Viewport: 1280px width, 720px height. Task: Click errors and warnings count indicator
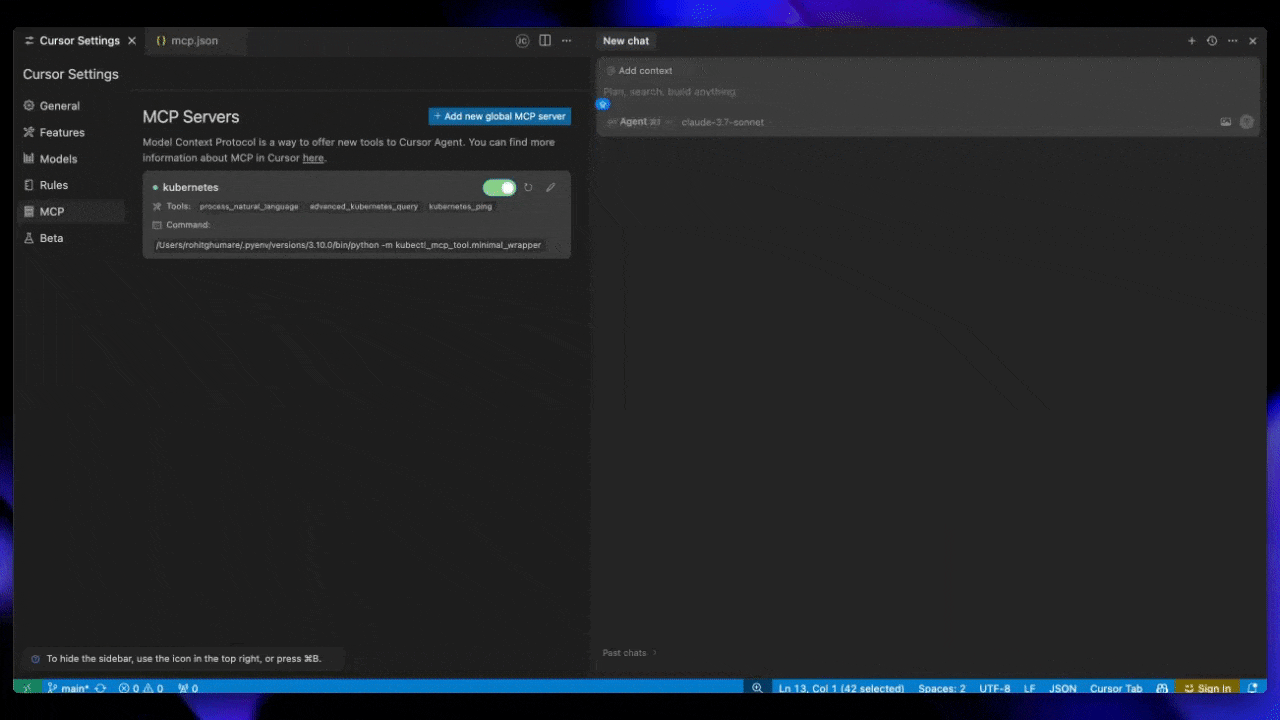click(141, 688)
